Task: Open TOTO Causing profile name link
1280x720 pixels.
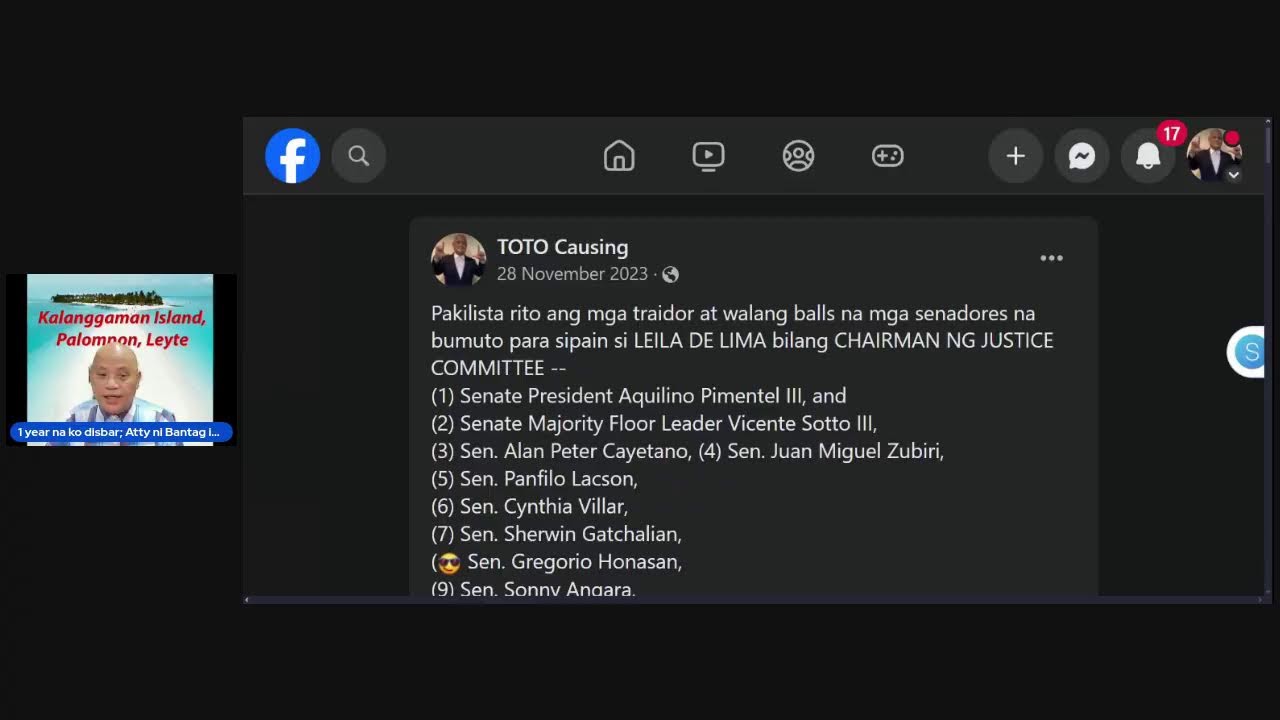Action: pos(562,247)
